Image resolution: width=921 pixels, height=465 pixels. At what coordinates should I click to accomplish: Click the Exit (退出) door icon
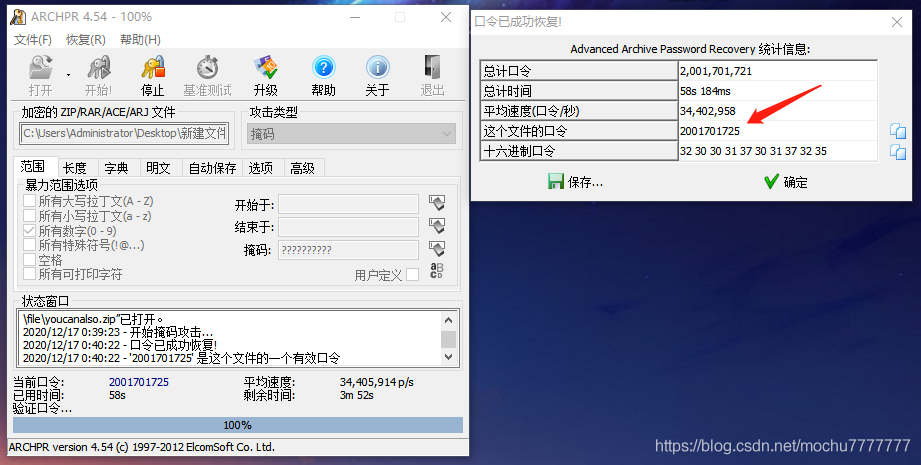432,68
